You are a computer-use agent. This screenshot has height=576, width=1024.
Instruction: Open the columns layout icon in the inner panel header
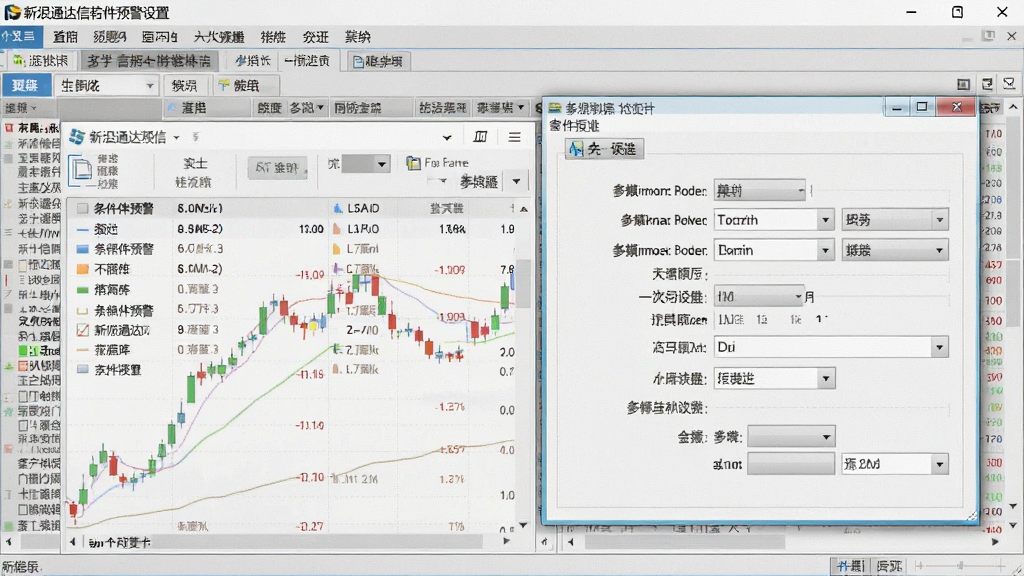click(x=480, y=137)
